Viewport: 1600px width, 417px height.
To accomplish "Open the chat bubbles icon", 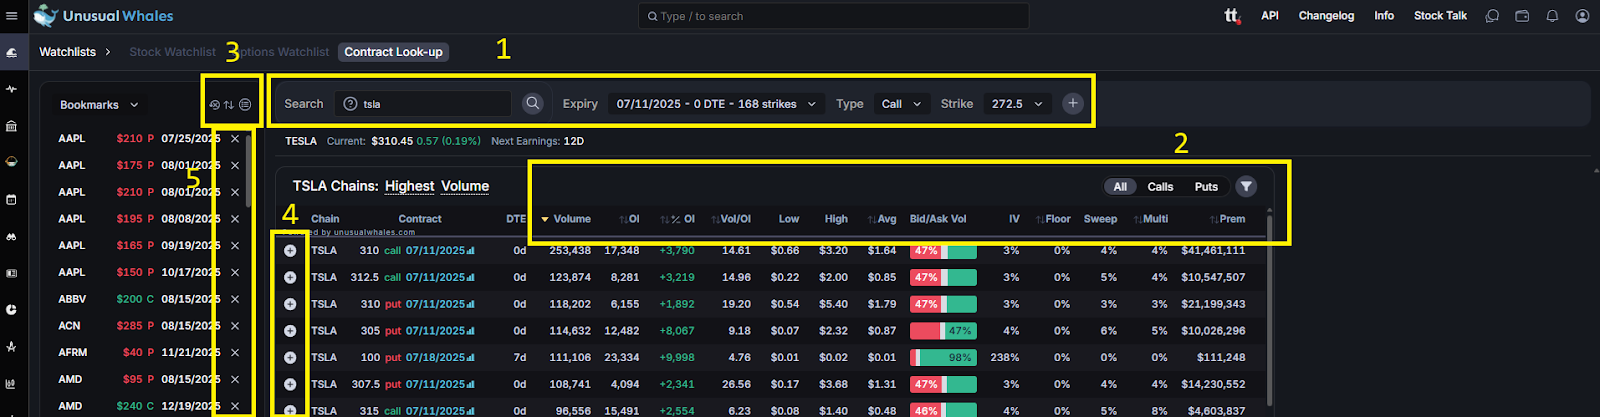I will coord(1492,16).
